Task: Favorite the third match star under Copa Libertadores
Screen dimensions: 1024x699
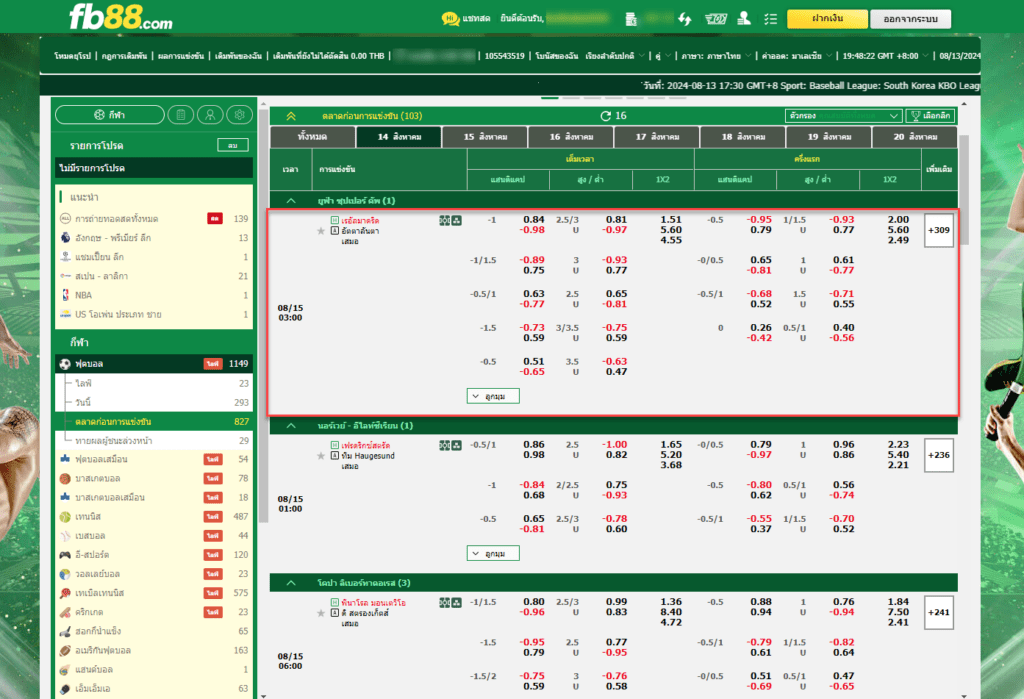Action: pos(321,613)
